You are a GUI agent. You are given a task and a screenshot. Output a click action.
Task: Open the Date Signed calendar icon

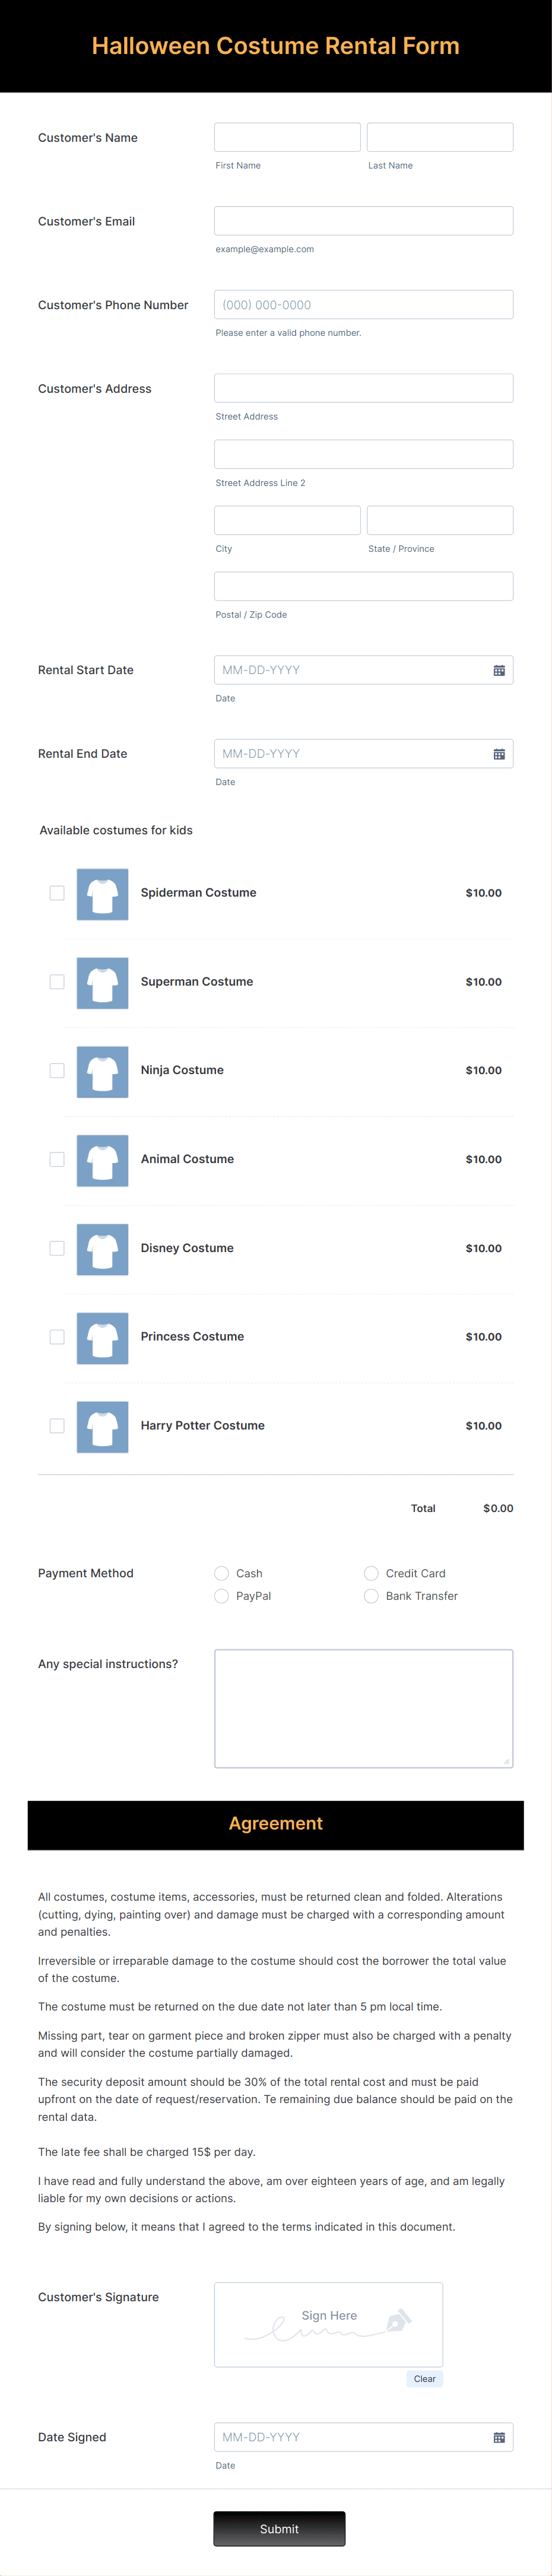(499, 2437)
